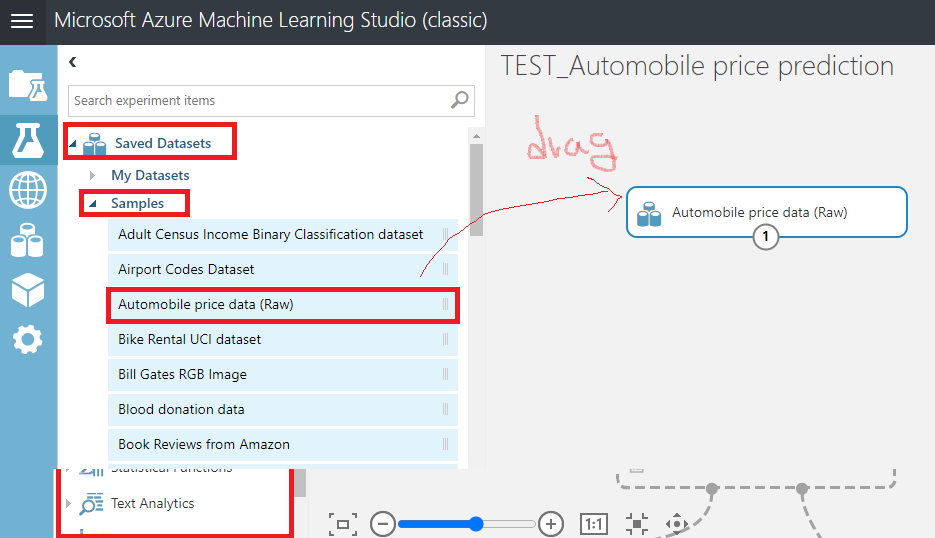Set zoom to actual size 1:1

[x=593, y=524]
